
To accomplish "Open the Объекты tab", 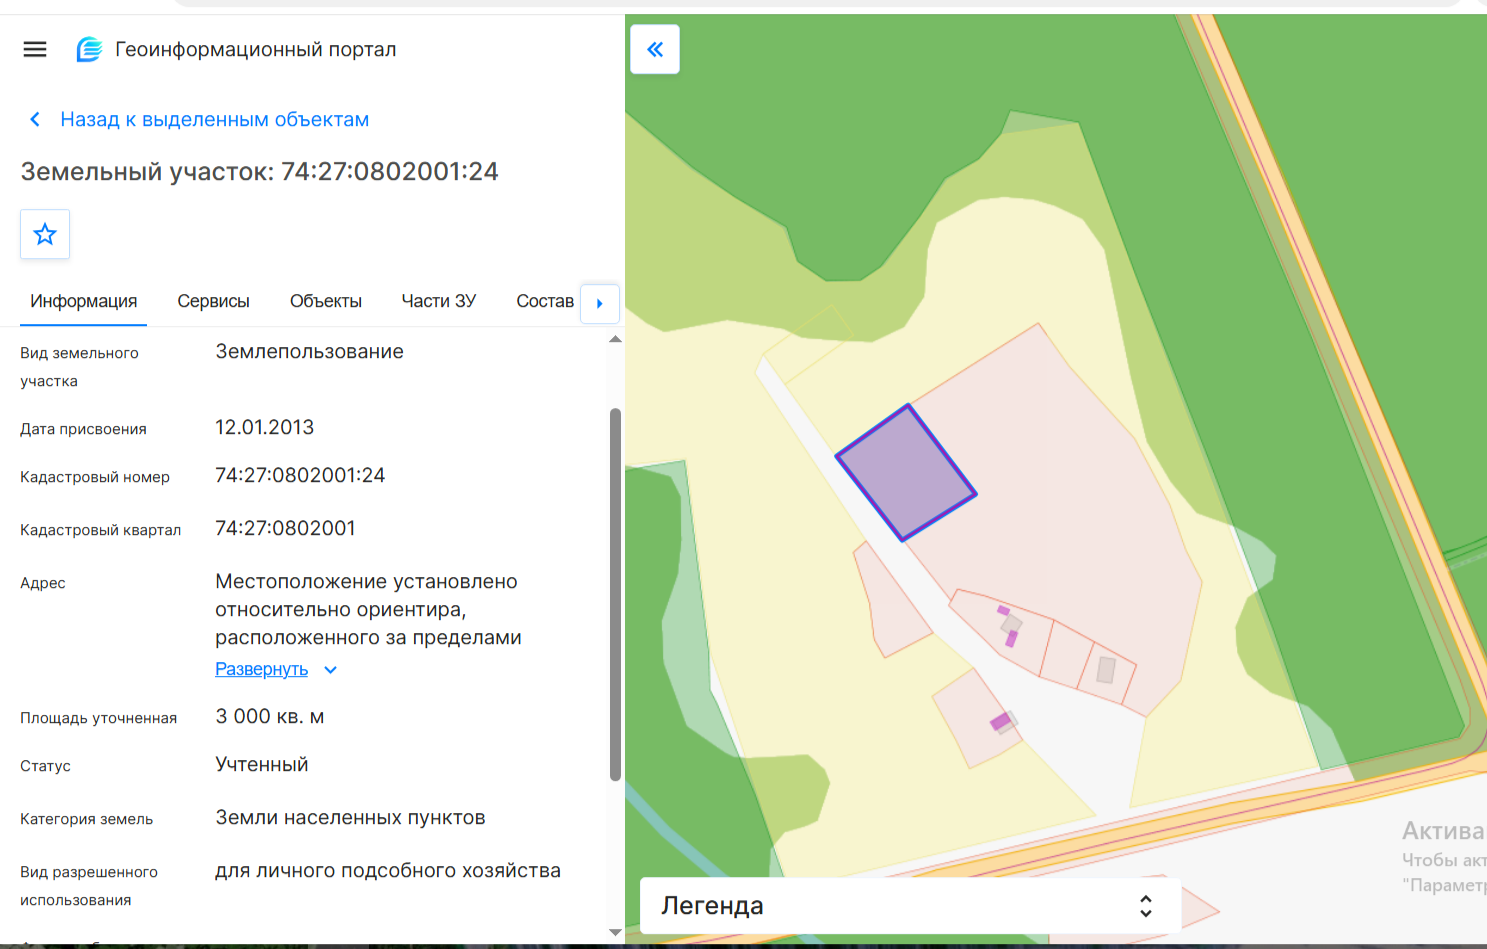I will [x=326, y=301].
